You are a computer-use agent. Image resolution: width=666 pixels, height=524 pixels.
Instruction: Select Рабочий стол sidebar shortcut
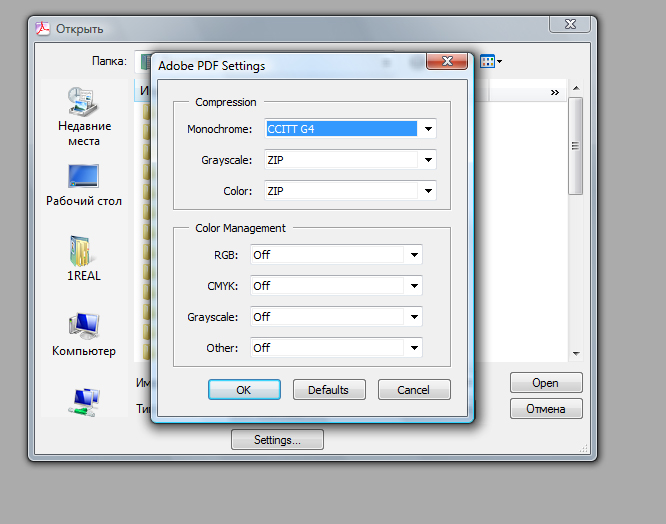coord(84,185)
